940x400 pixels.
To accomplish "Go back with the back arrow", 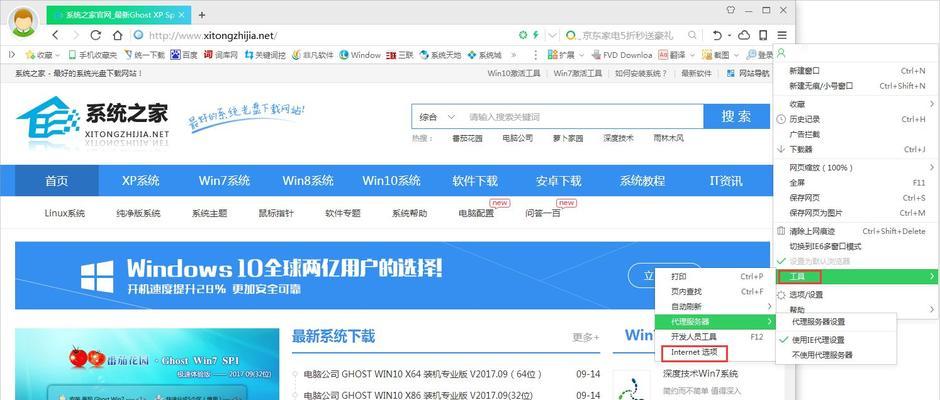I will click(55, 35).
